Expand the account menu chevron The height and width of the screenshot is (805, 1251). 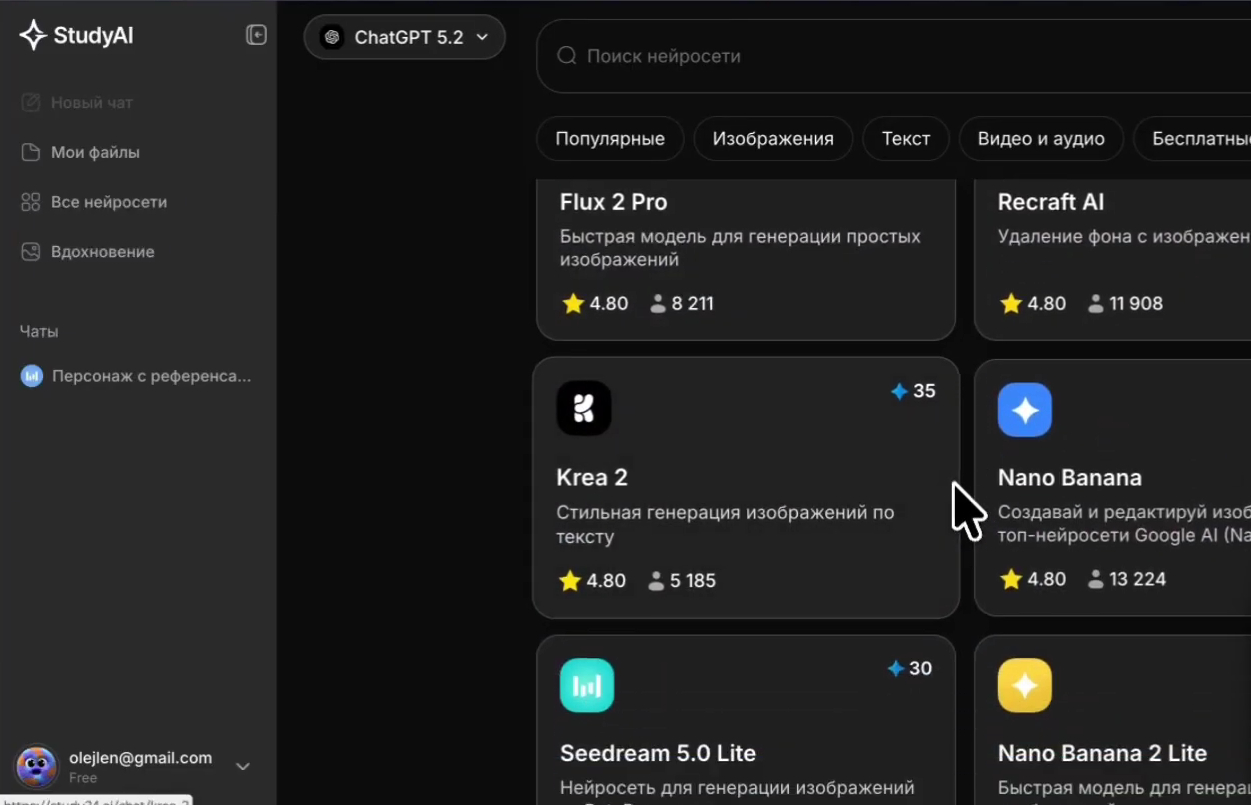click(243, 767)
